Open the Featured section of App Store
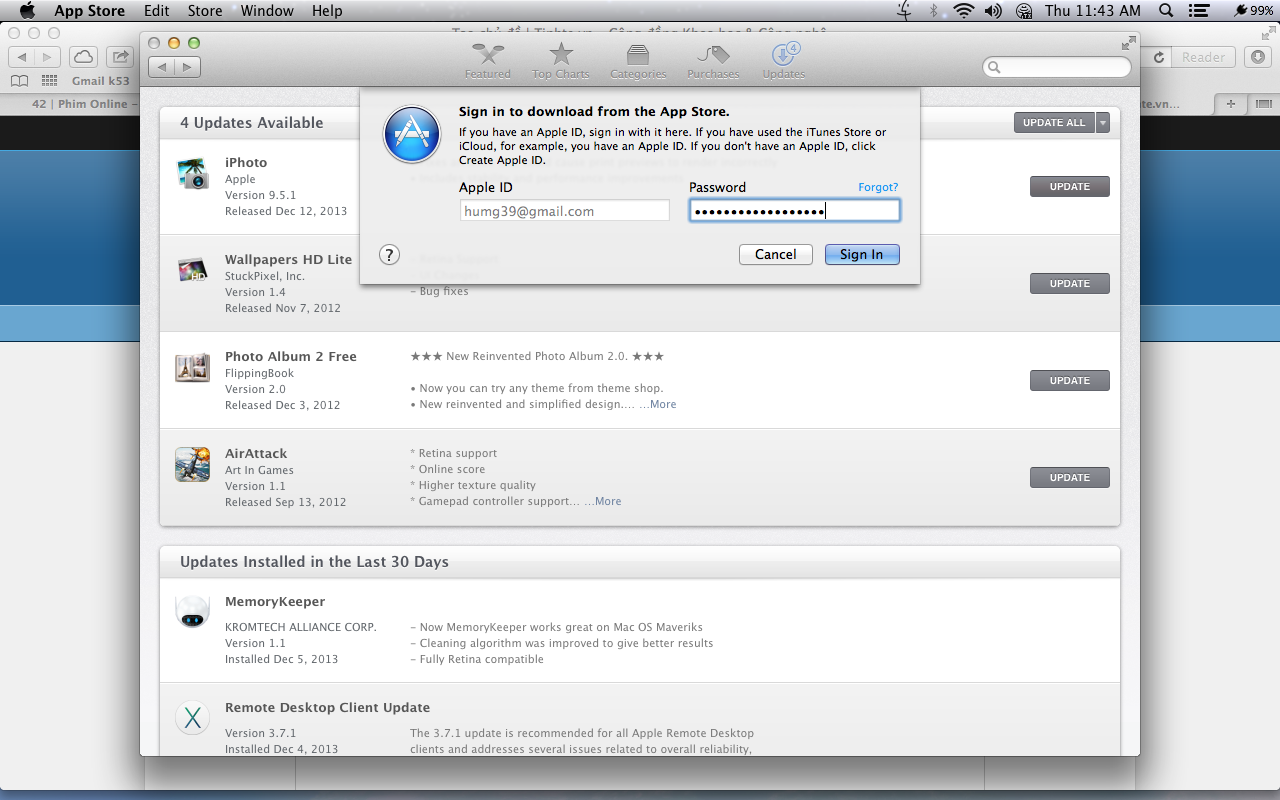This screenshot has width=1280, height=800. 487,61
